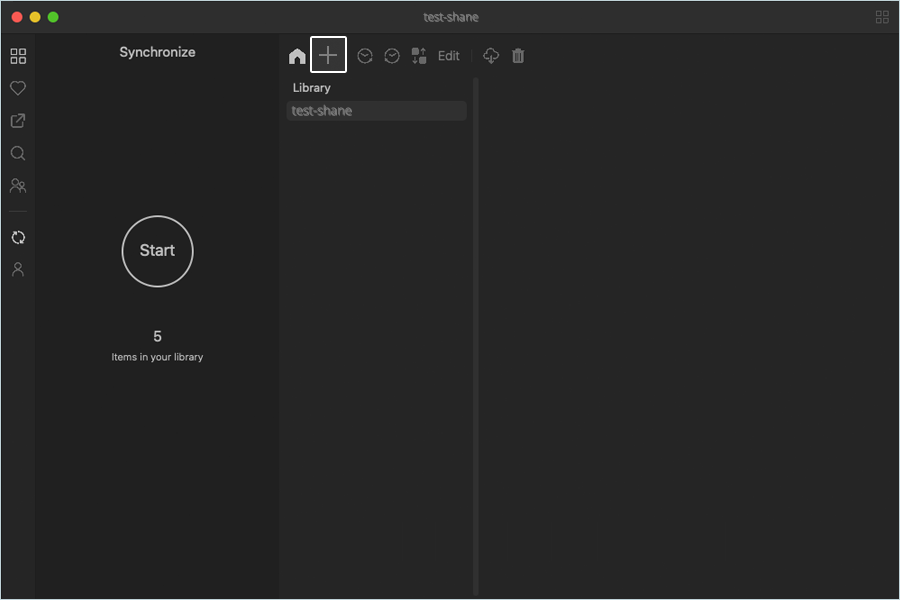
Task: Select the synchronize arrows icon in sidebar
Action: [x=18, y=237]
